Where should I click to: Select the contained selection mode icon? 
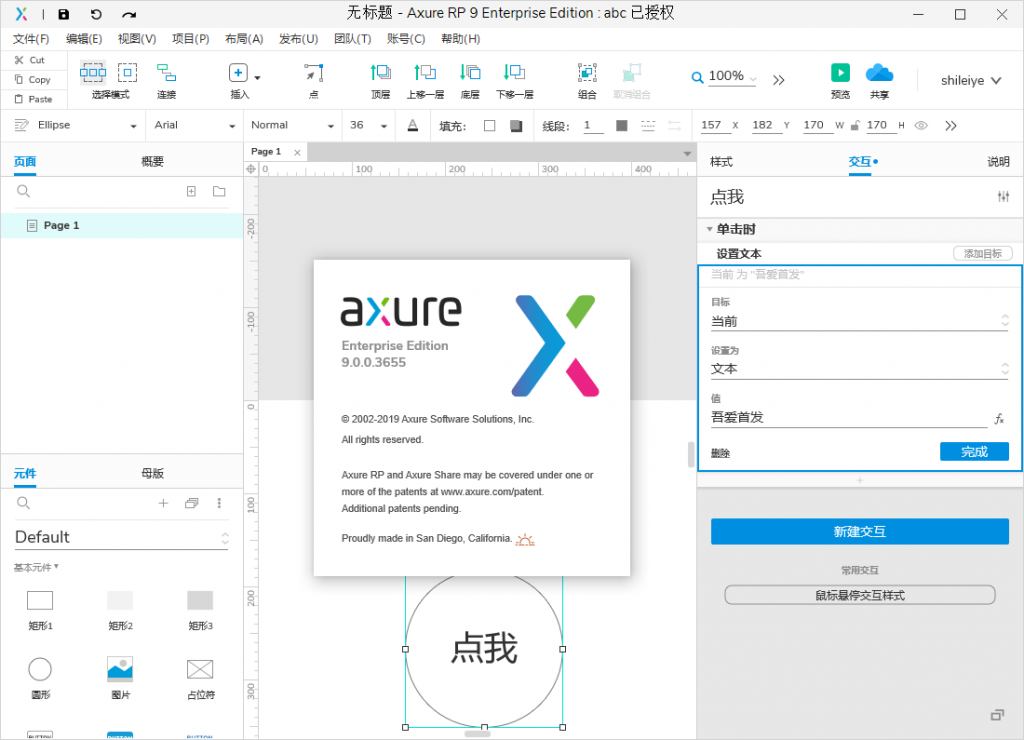click(x=127, y=72)
